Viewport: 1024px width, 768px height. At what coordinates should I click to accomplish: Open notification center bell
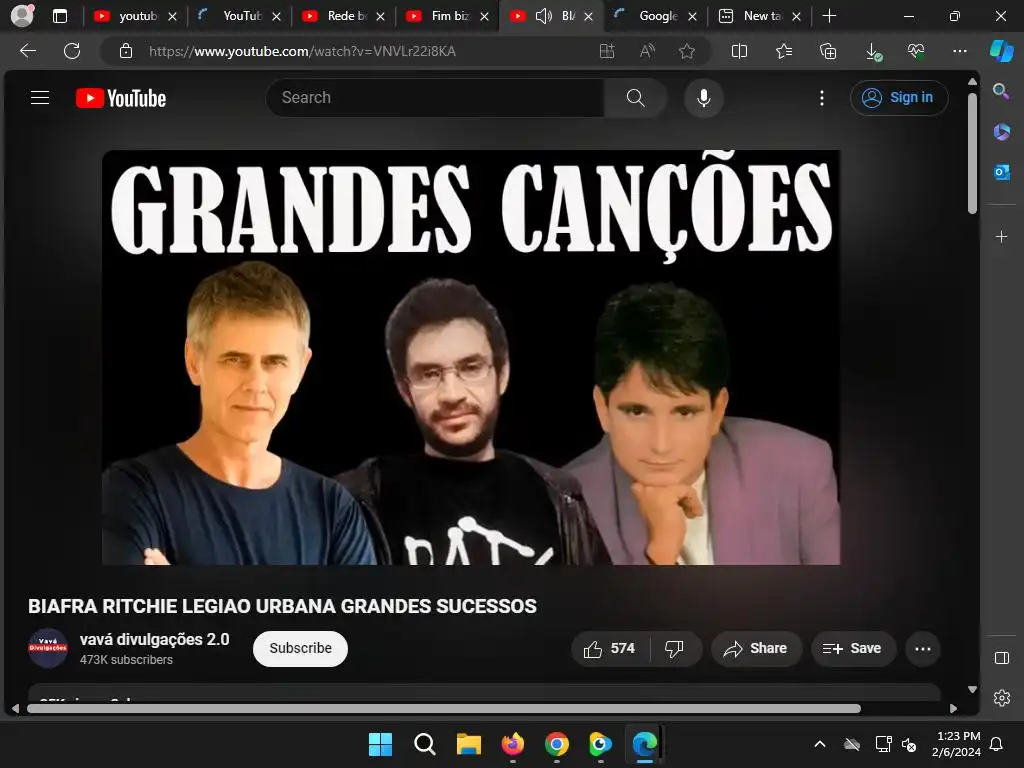pos(997,744)
